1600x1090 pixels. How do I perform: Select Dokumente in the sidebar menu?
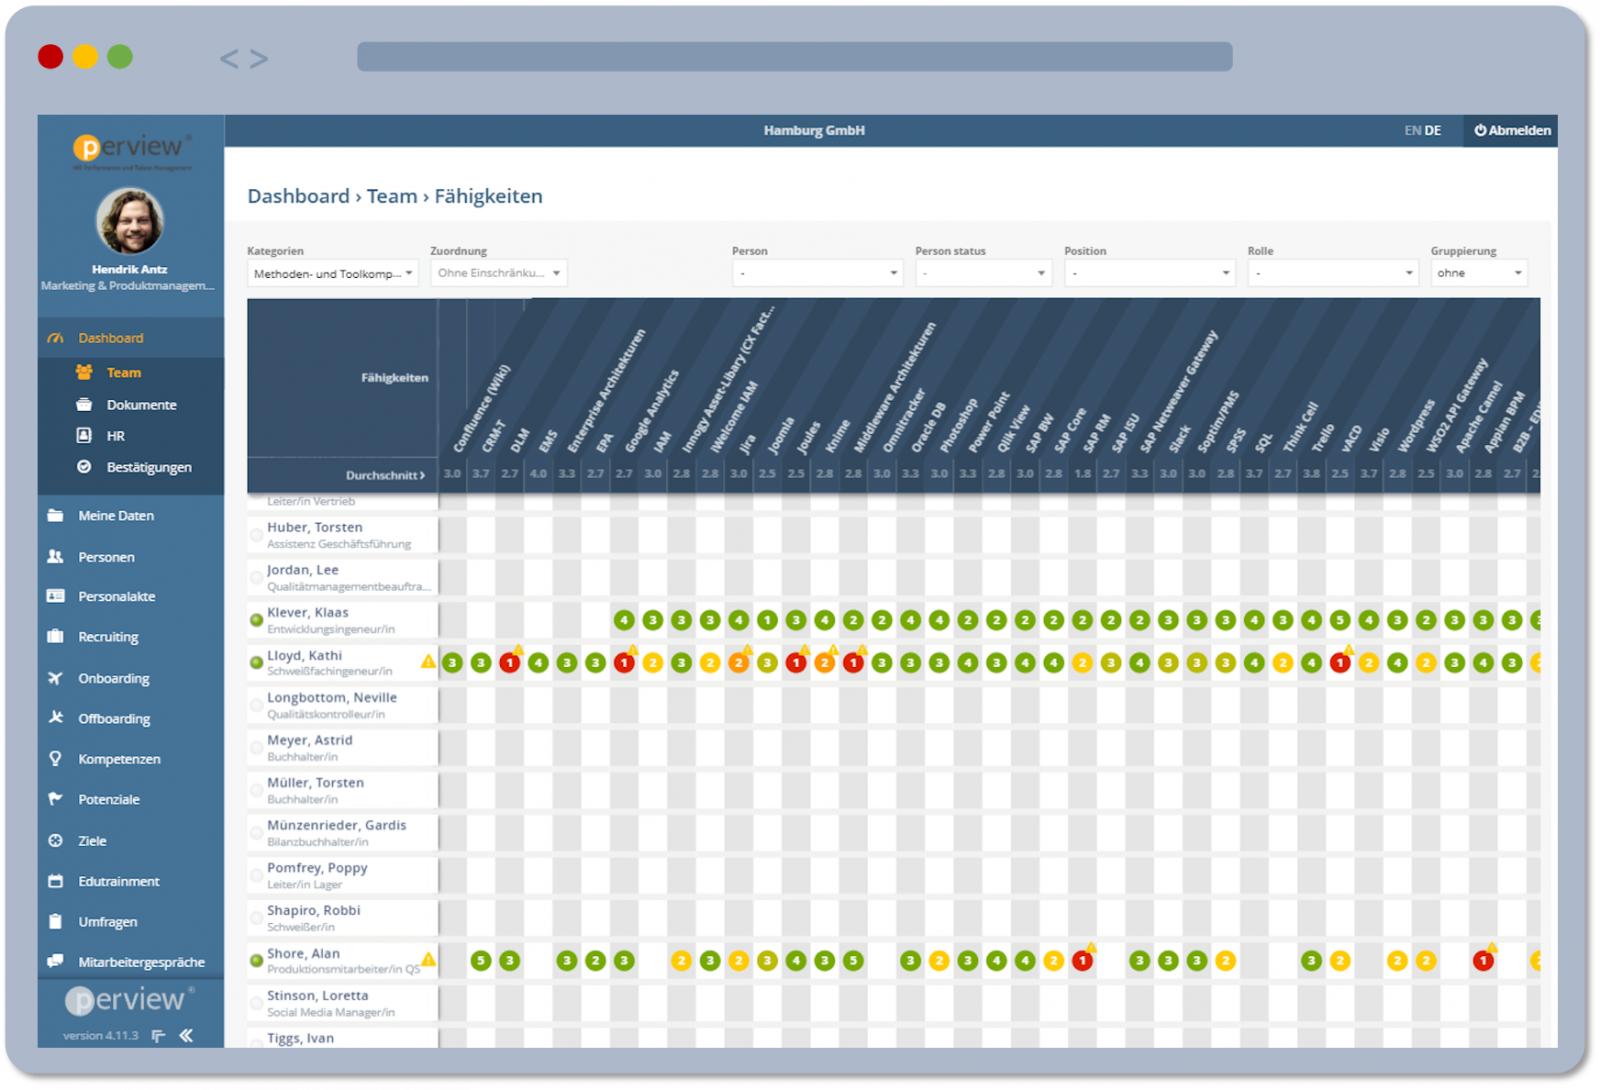coord(141,404)
